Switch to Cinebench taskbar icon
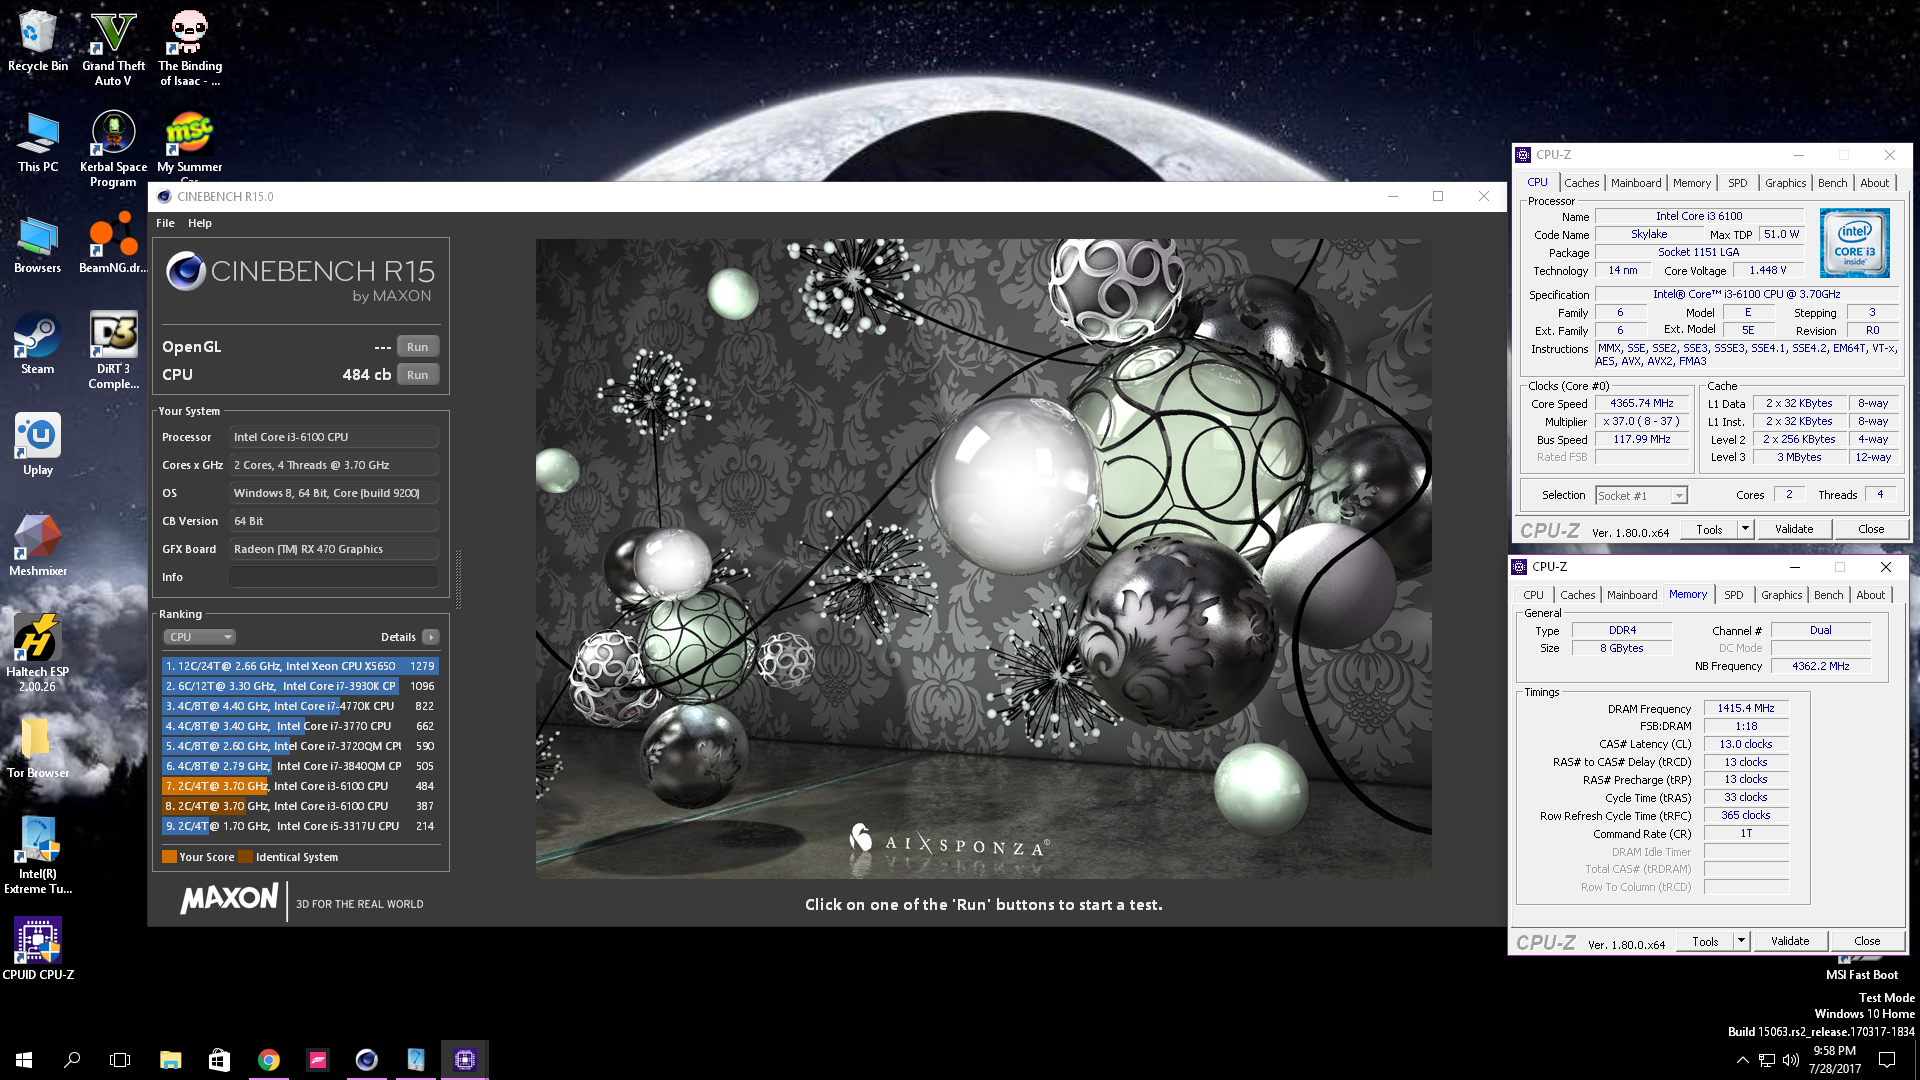 click(x=367, y=1060)
